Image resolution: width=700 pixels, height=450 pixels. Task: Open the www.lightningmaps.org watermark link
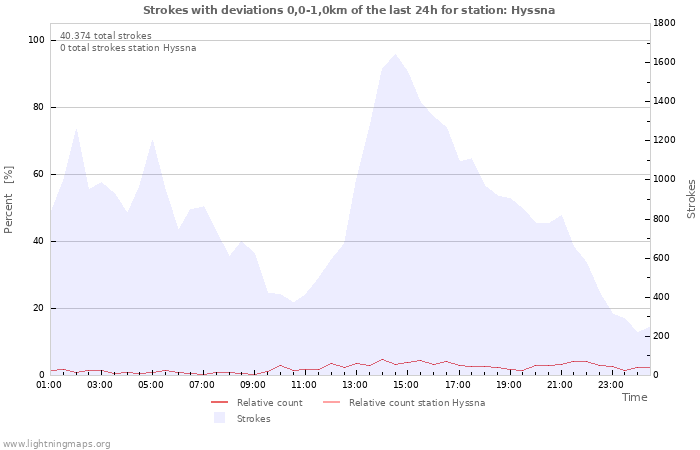click(x=56, y=443)
